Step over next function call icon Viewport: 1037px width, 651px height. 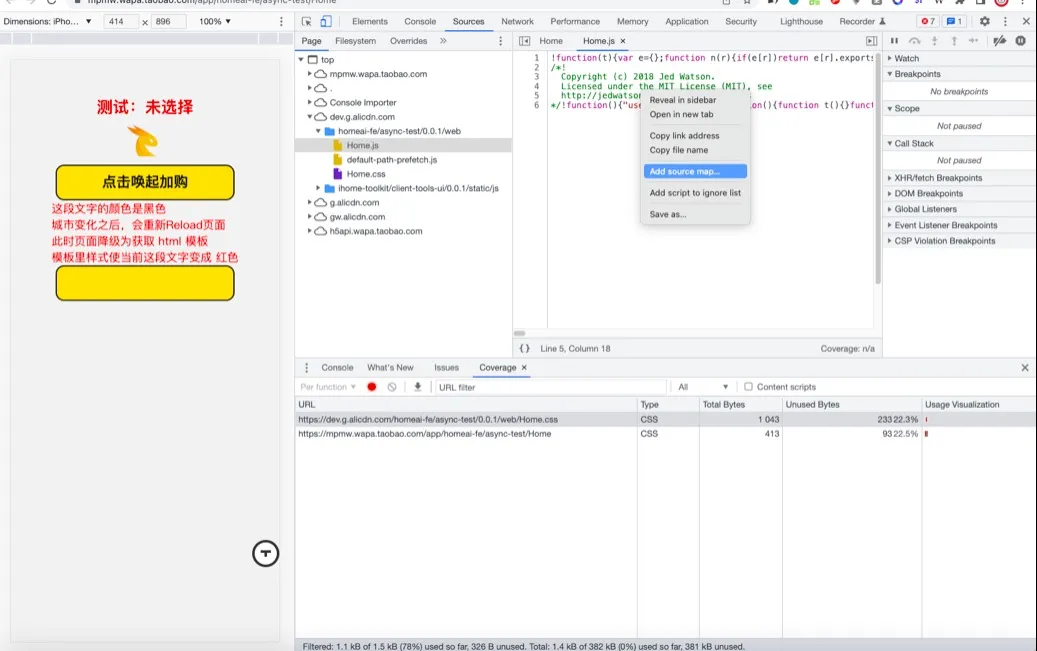[915, 41]
